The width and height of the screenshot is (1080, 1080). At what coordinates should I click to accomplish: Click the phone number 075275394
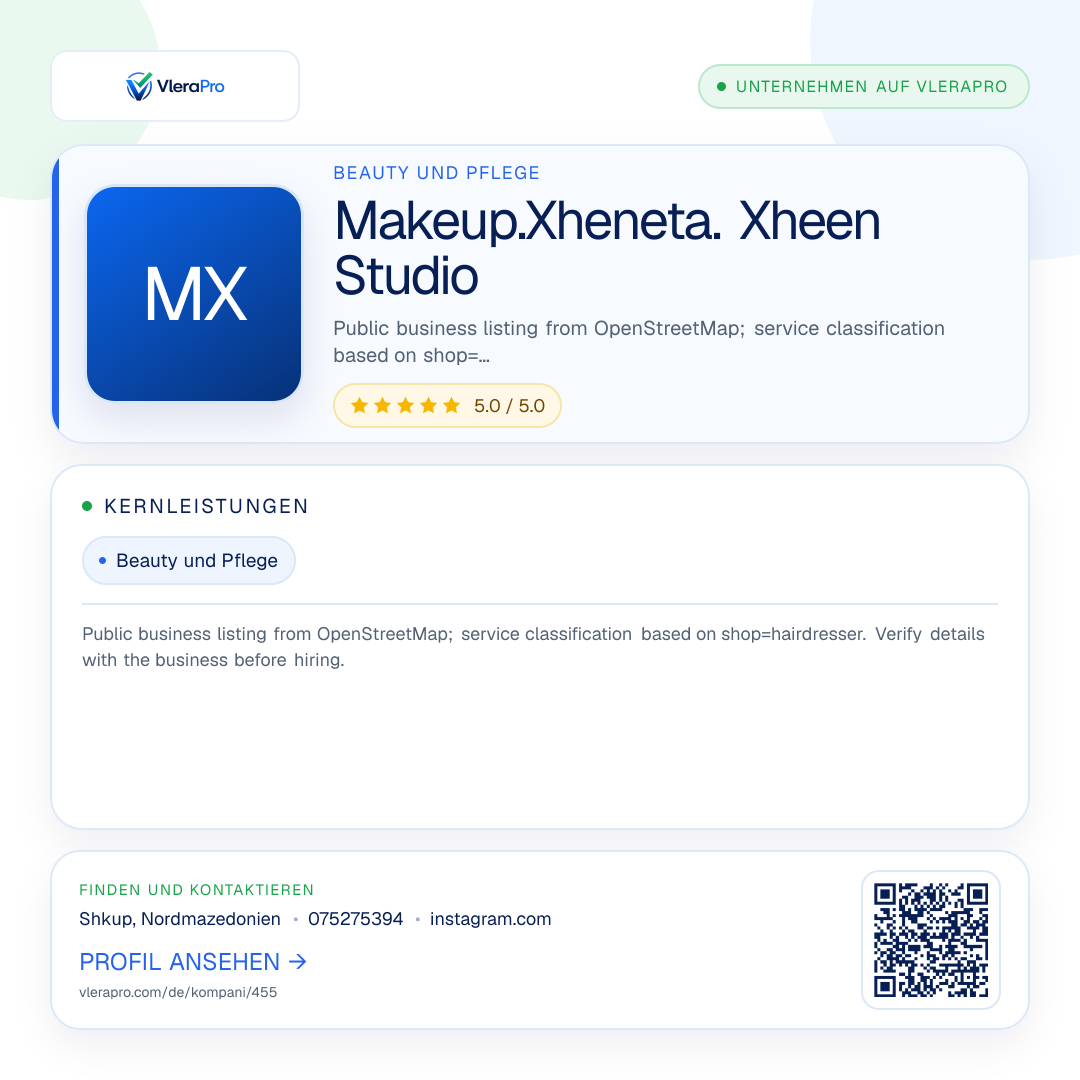tap(355, 919)
